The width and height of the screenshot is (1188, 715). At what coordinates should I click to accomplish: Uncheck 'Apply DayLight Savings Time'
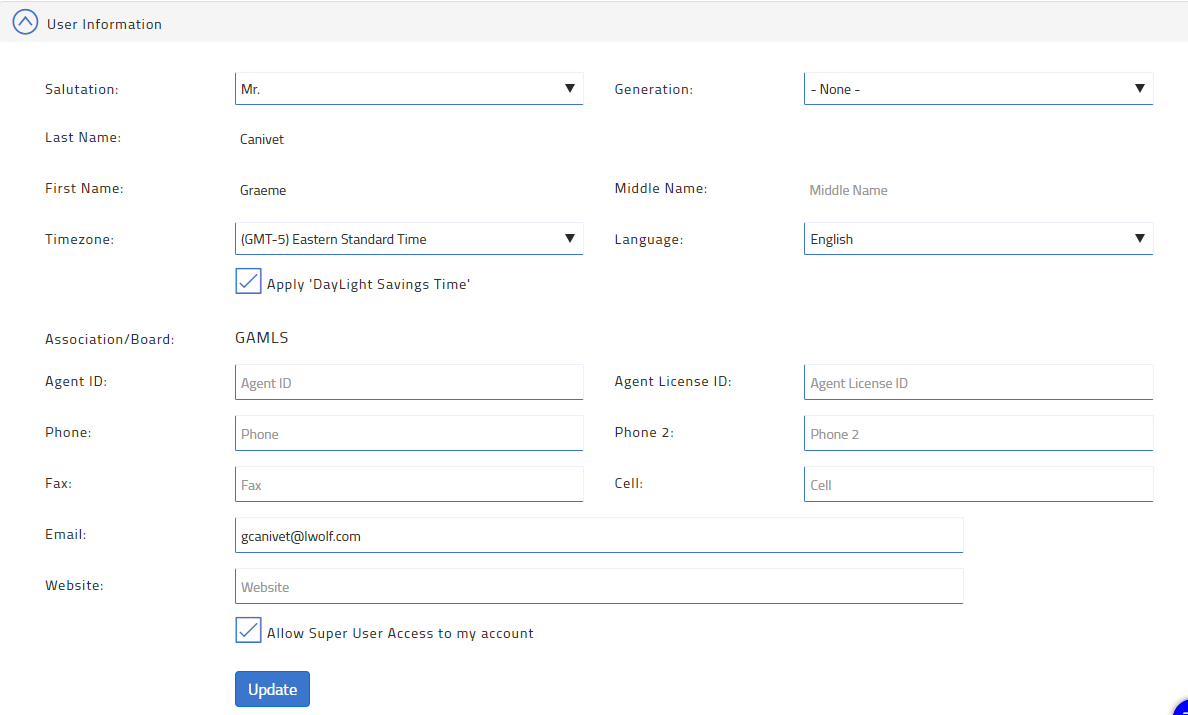pos(248,281)
